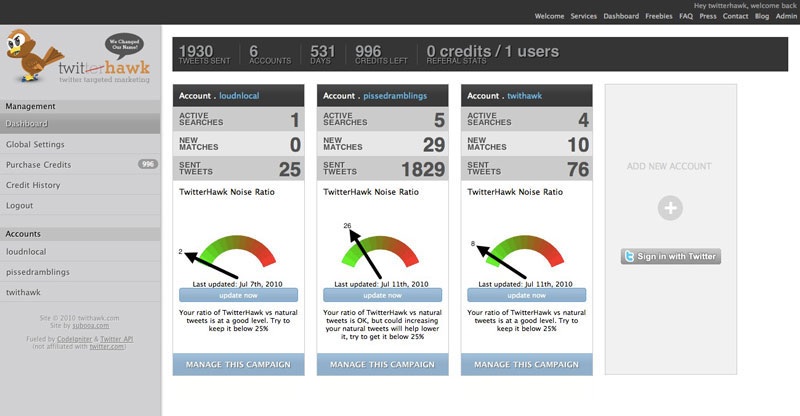Click Logout in sidebar
The height and width of the screenshot is (416, 800).
pos(80,206)
